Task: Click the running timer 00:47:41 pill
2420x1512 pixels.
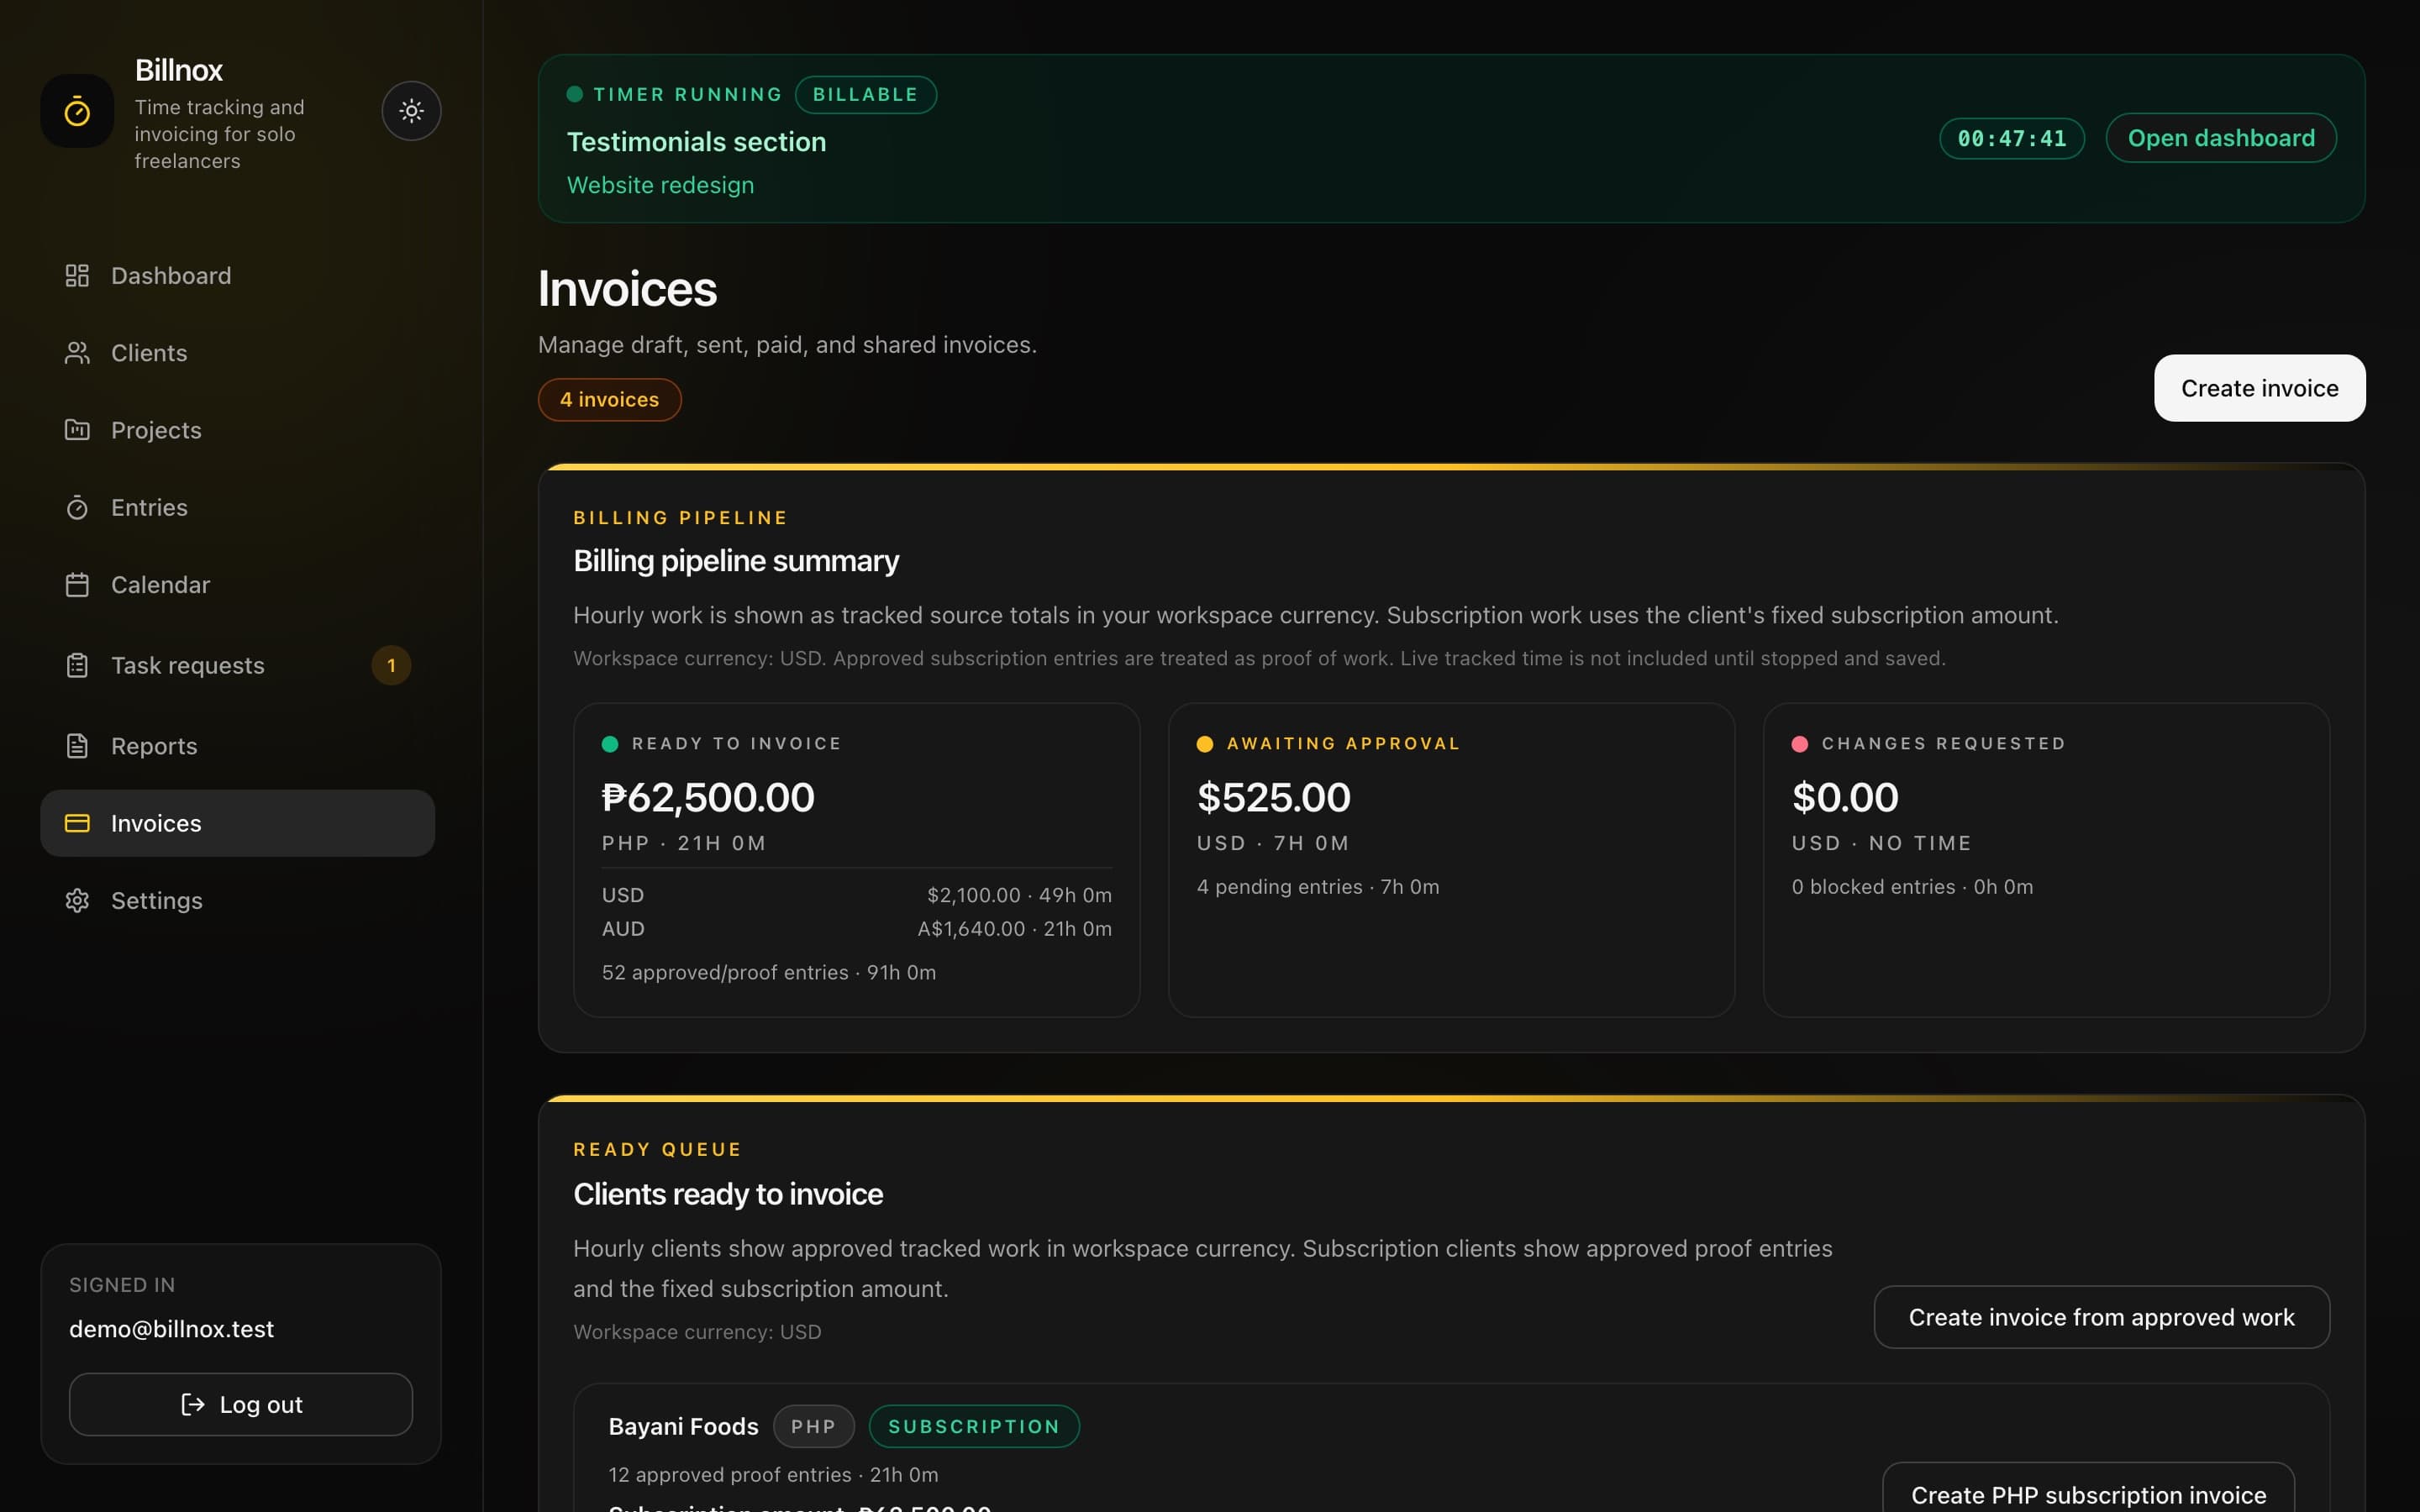Action: [x=2012, y=138]
